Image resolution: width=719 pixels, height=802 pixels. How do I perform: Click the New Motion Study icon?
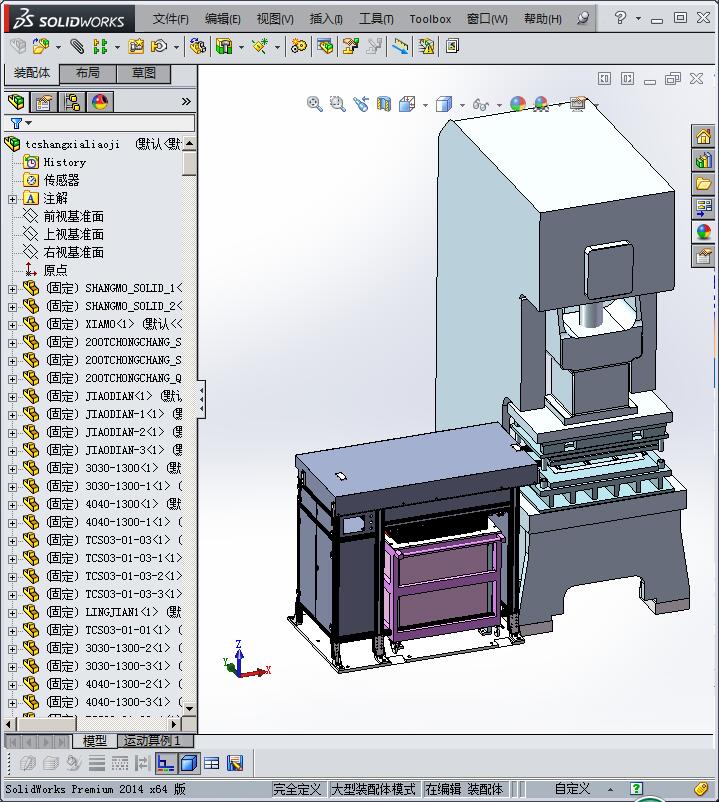tap(299, 47)
